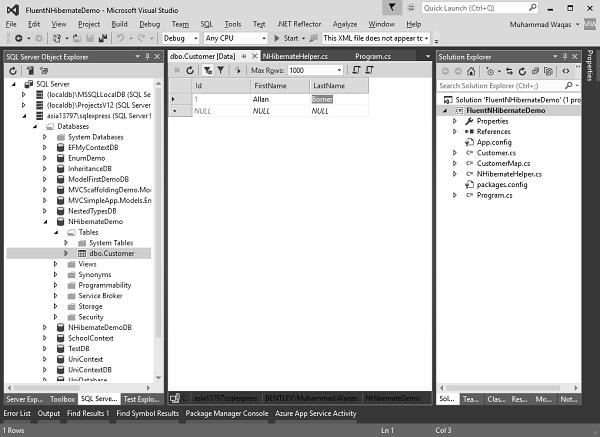Open the Package Manager Console tab
The height and width of the screenshot is (437, 600).
point(227,413)
